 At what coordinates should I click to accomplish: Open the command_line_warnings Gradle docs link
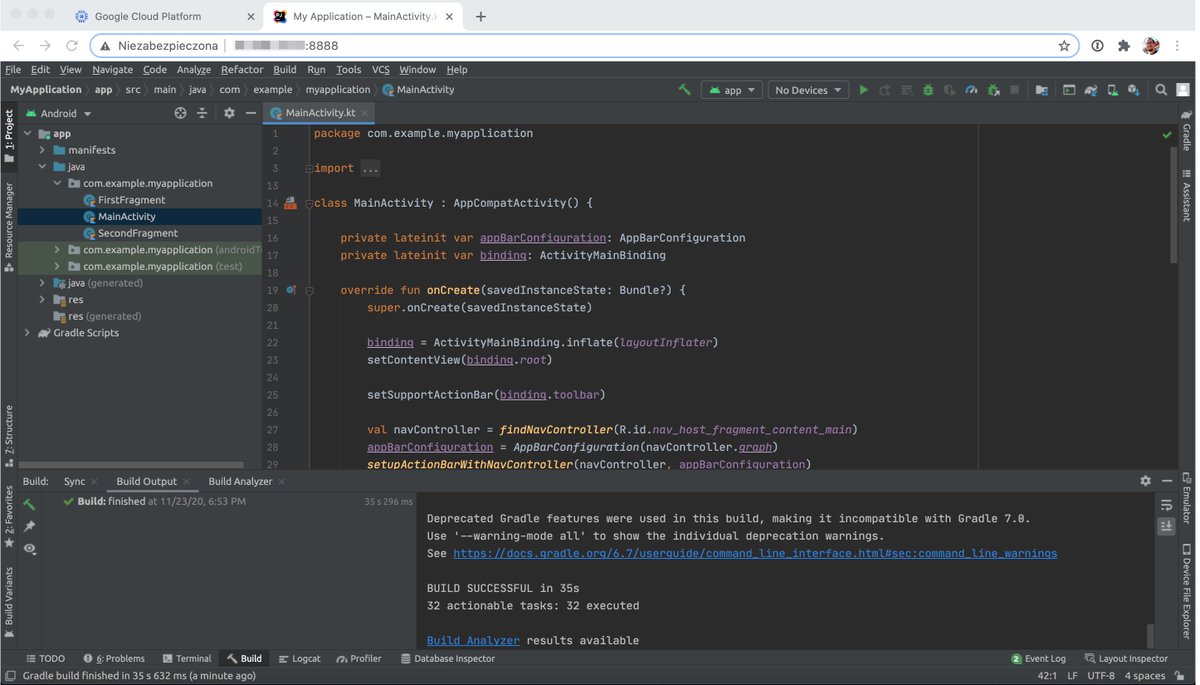(x=755, y=552)
